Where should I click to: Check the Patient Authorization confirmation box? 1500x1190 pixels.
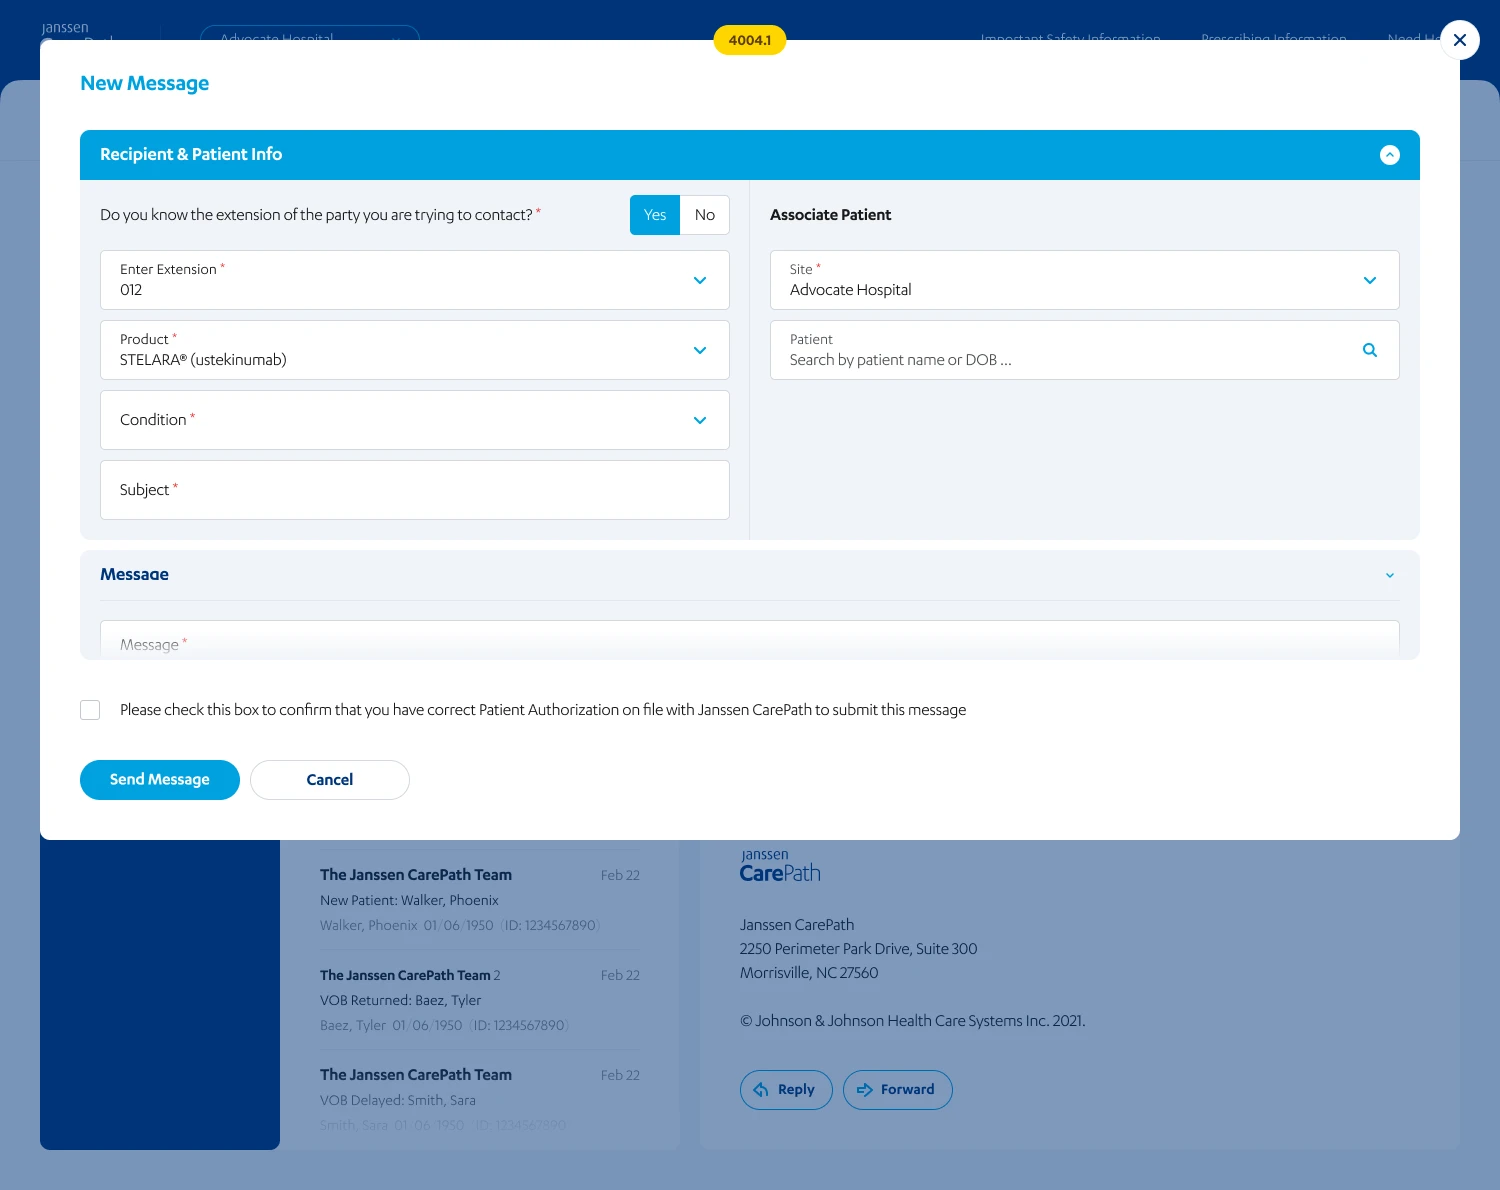coord(90,710)
